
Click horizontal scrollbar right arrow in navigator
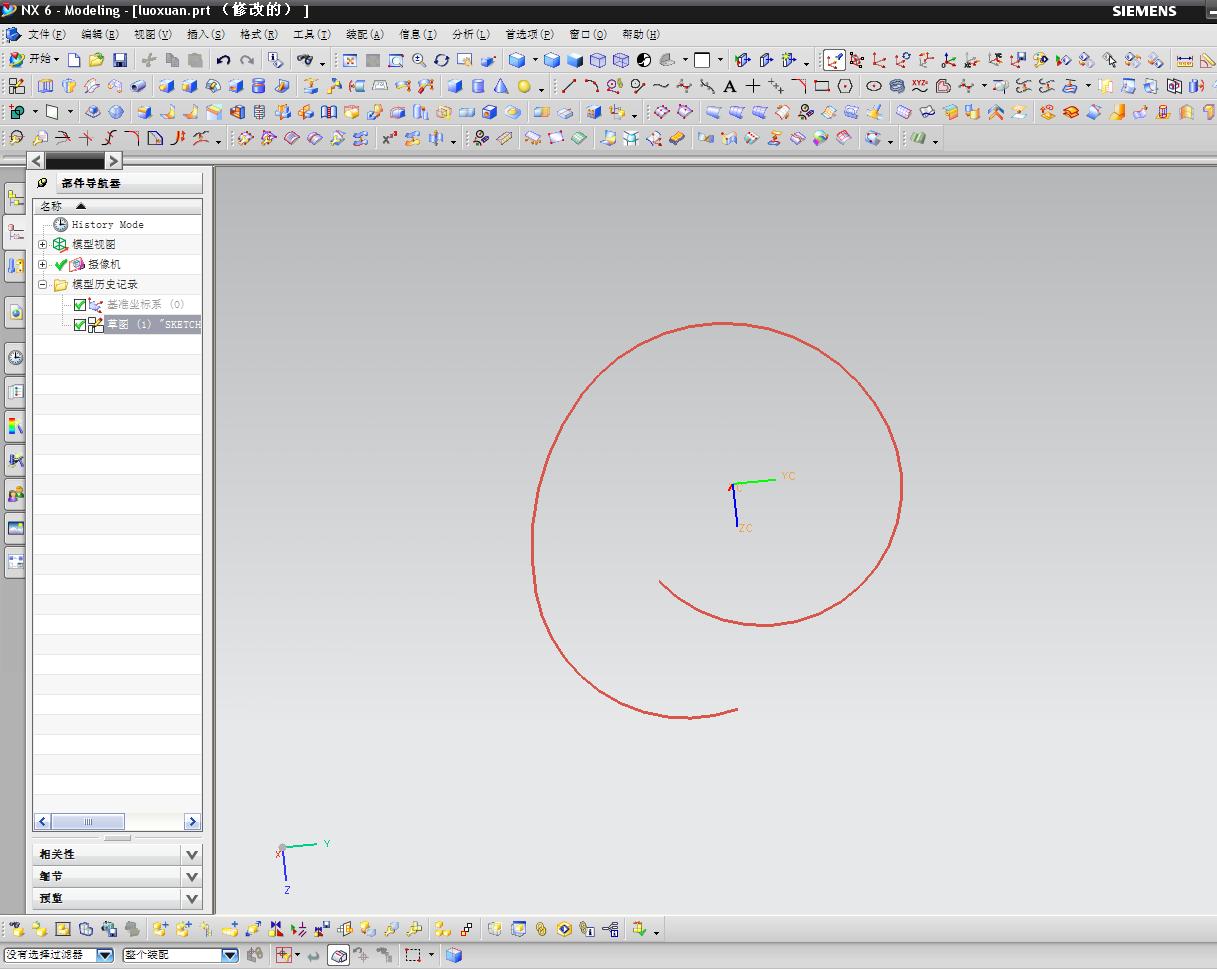coord(192,822)
